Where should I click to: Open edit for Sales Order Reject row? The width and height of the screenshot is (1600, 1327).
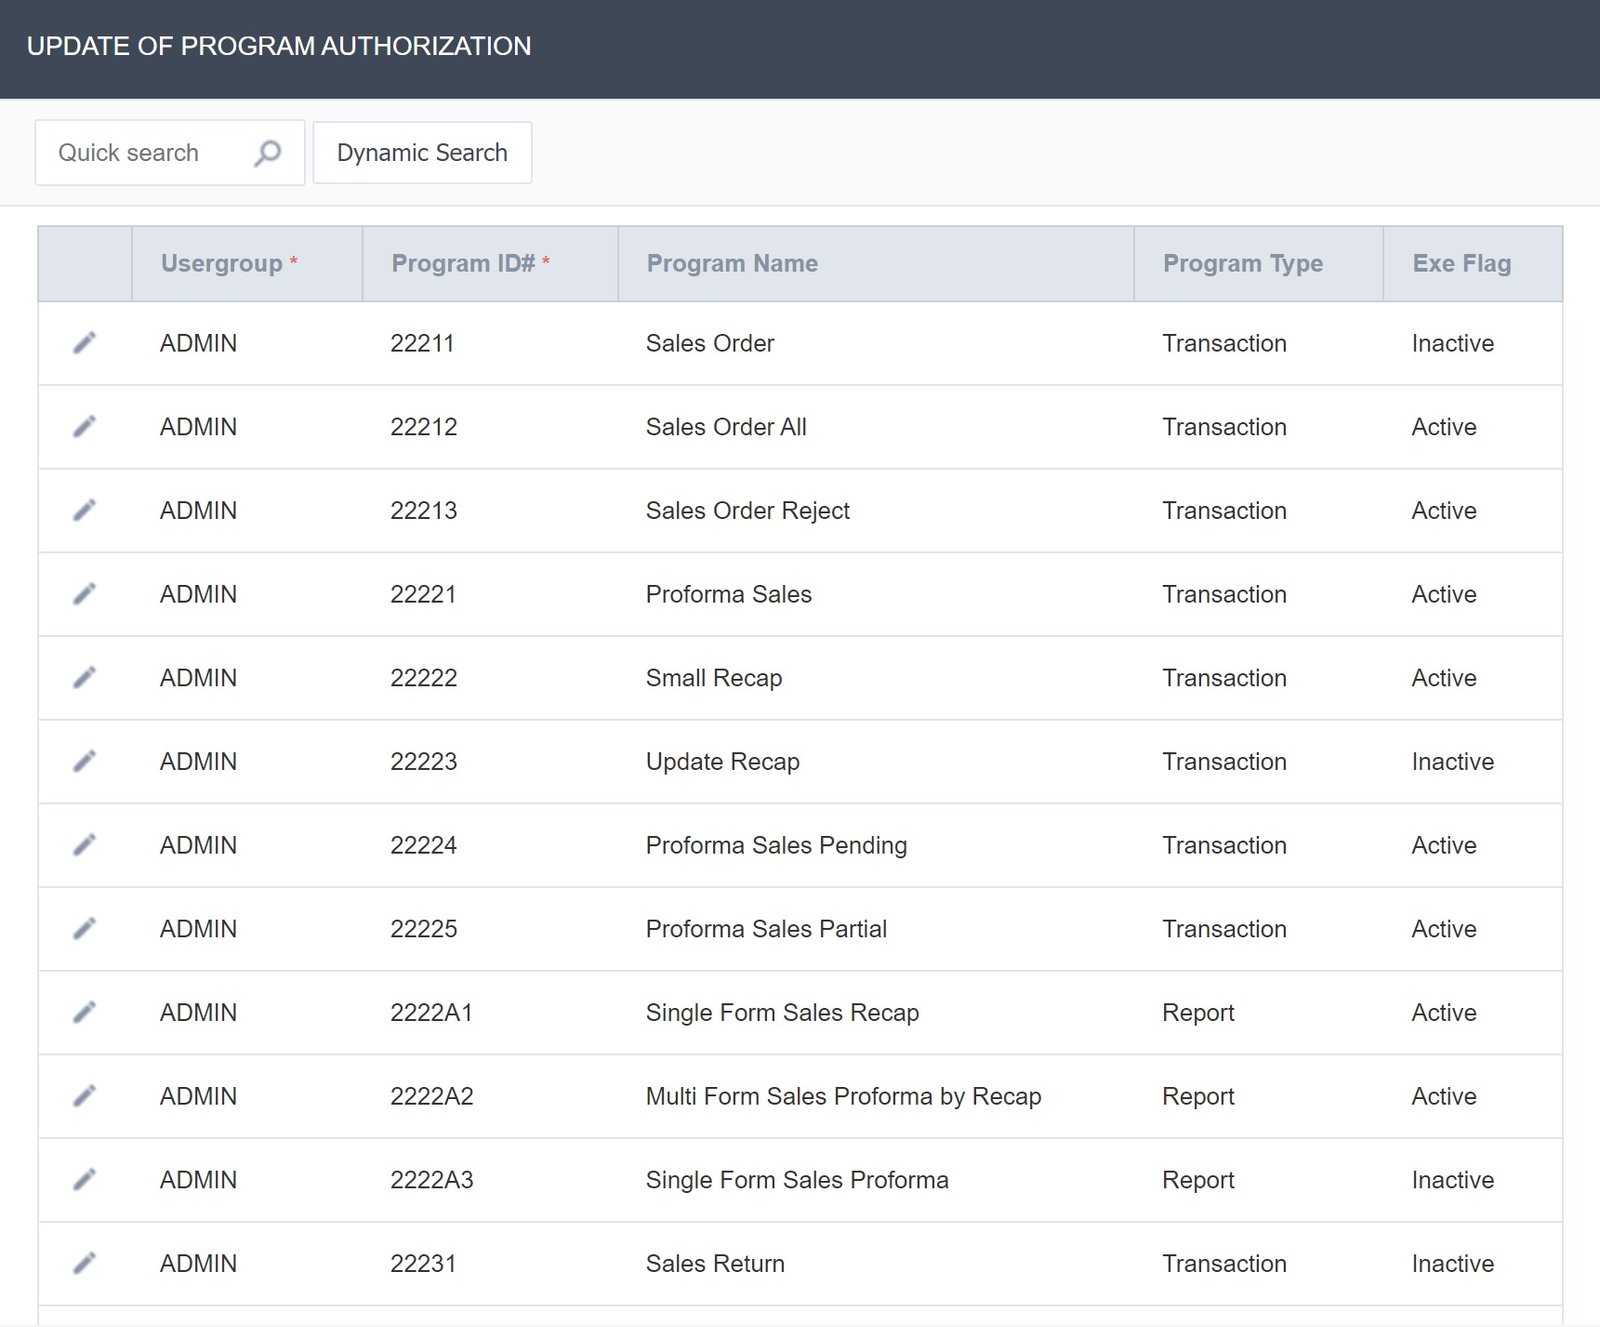click(x=85, y=510)
